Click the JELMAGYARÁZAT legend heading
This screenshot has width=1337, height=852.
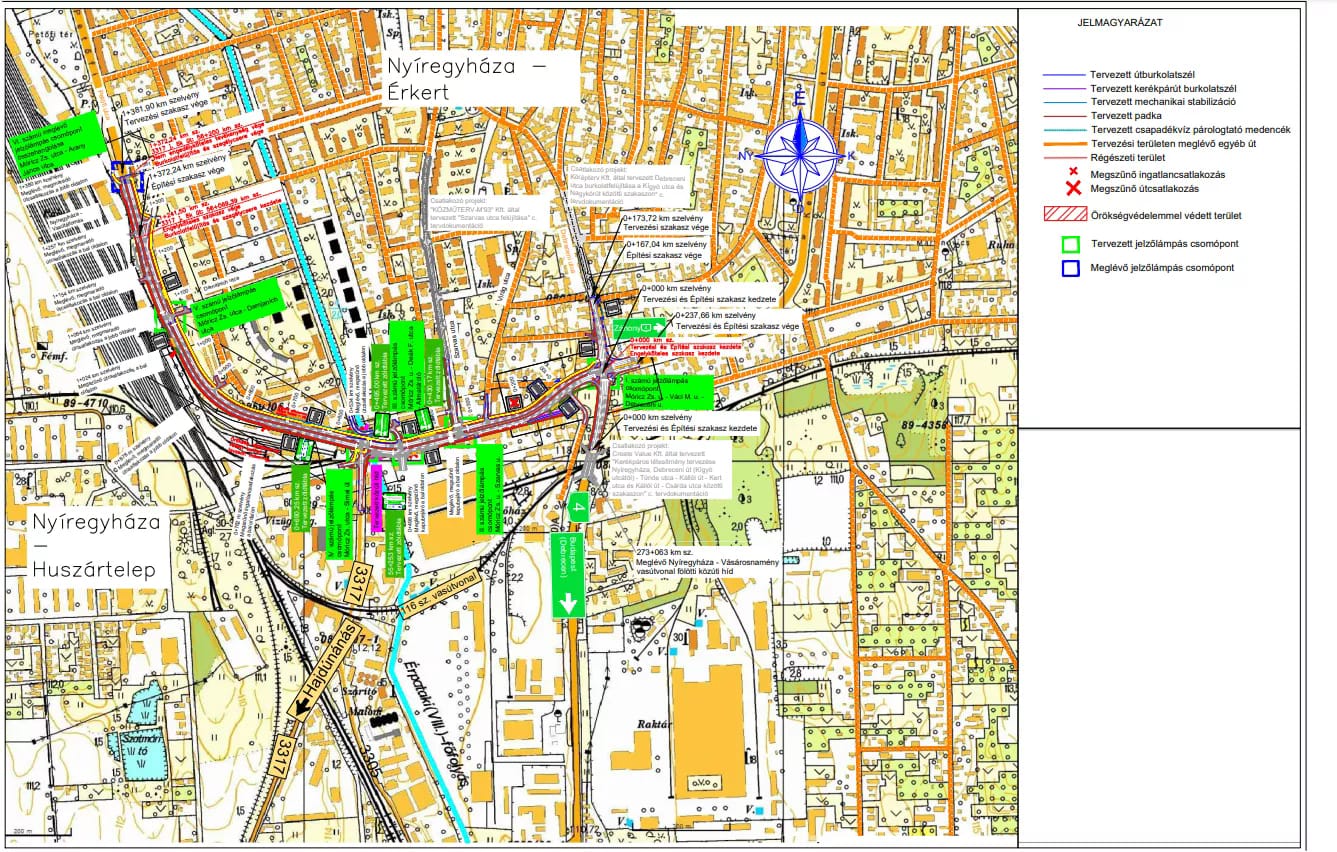click(1119, 22)
